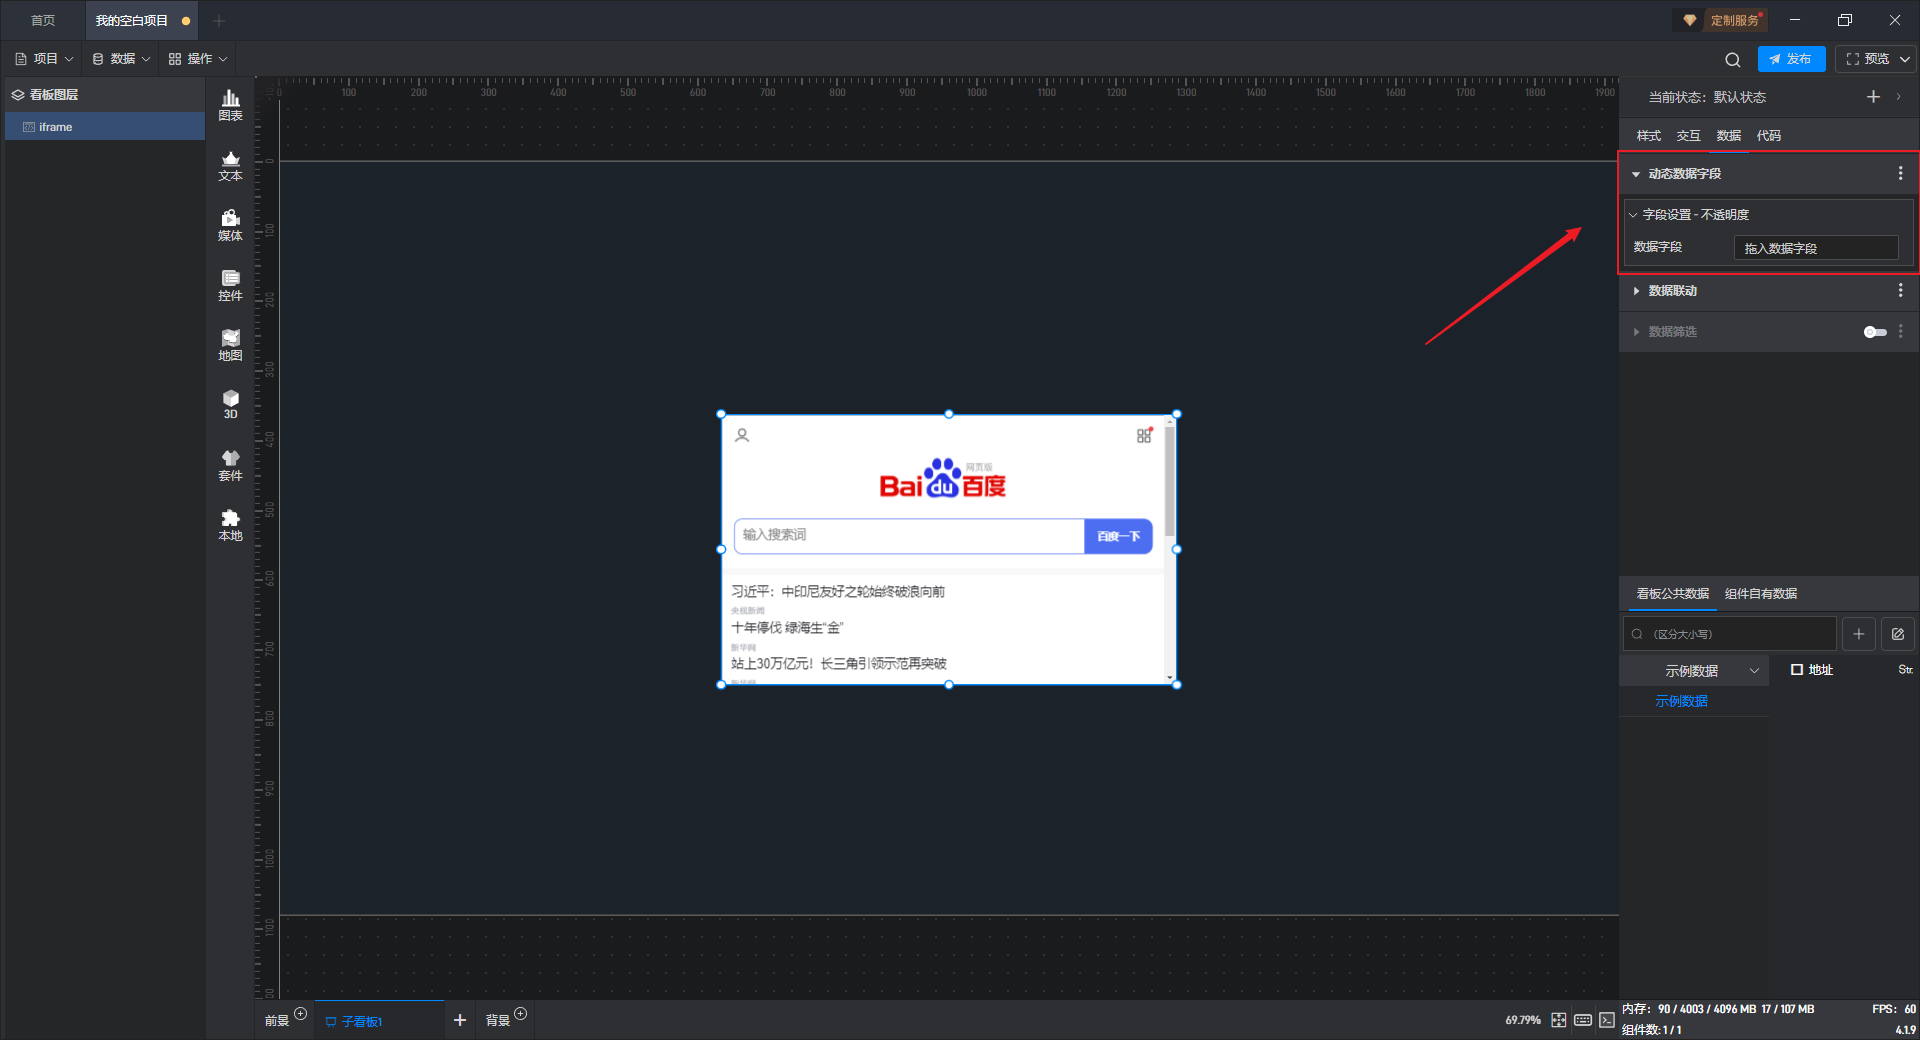Click the 前景 foreground label

tap(276, 1020)
